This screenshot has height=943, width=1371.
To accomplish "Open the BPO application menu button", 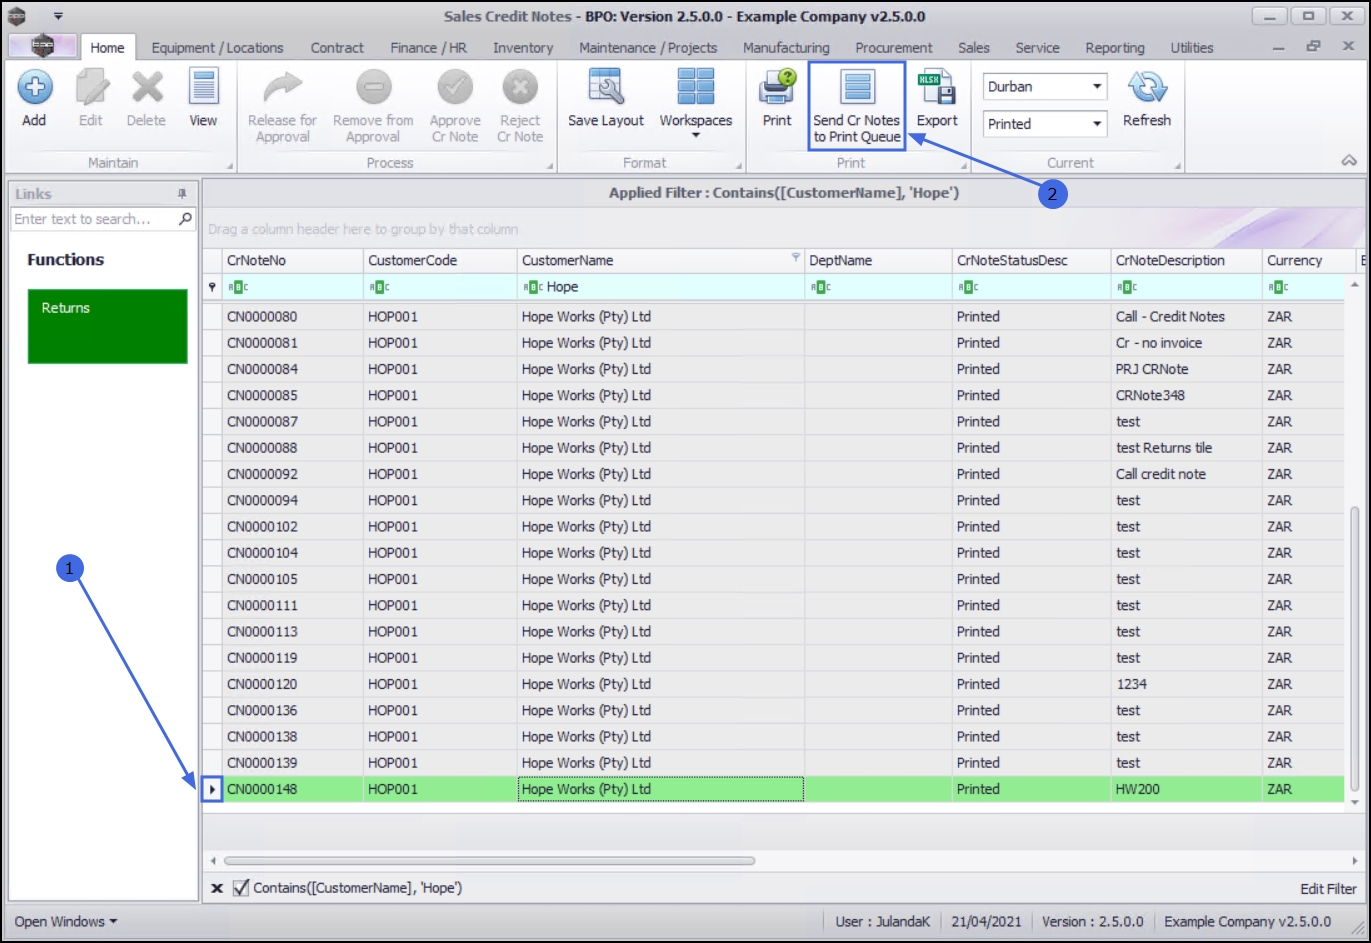I will click(x=41, y=46).
